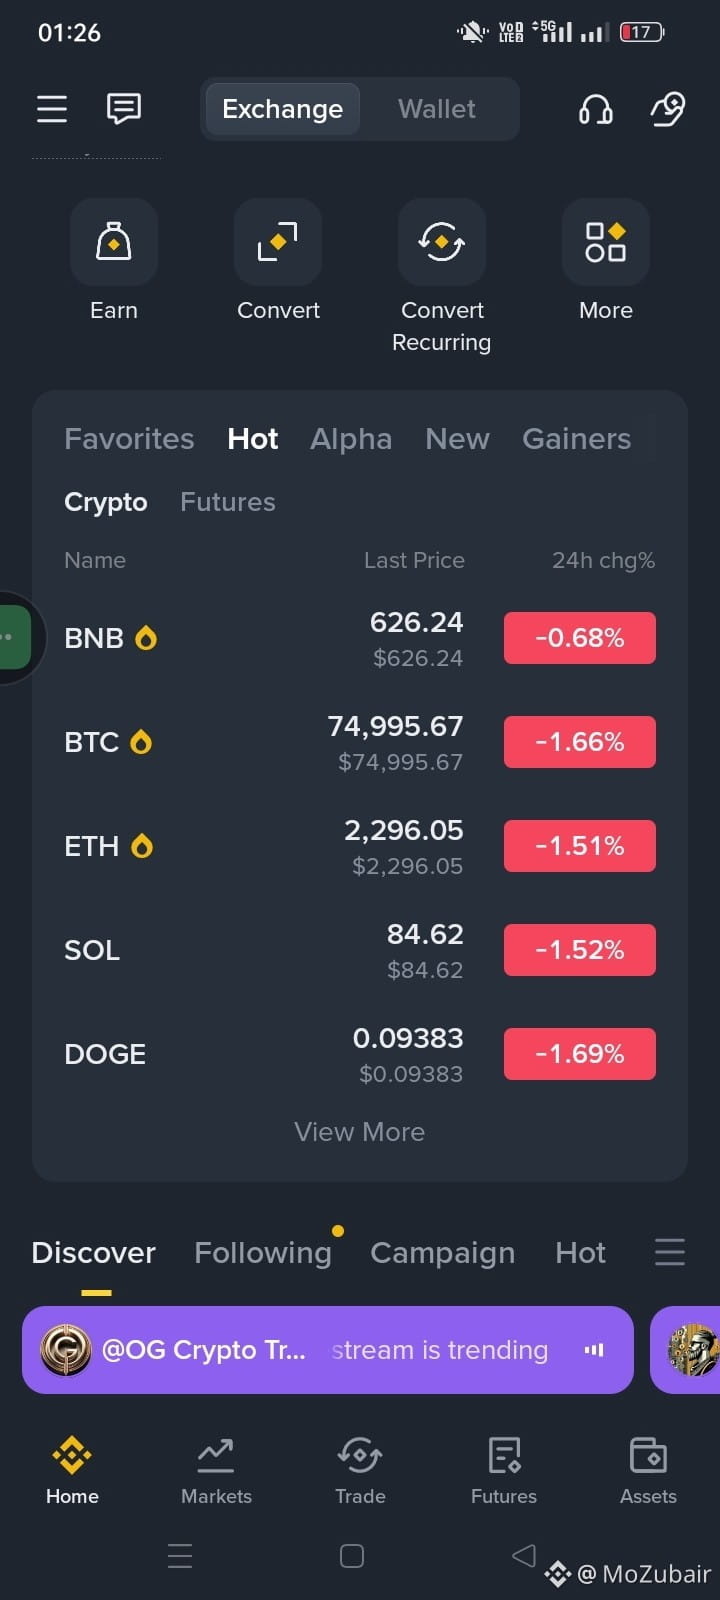Open the hamburger side menu
Image resolution: width=720 pixels, height=1600 pixels.
[x=52, y=108]
